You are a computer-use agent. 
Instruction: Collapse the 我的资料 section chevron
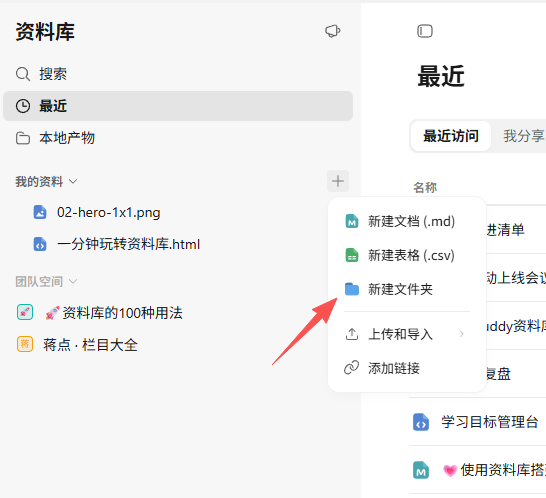[x=73, y=181]
